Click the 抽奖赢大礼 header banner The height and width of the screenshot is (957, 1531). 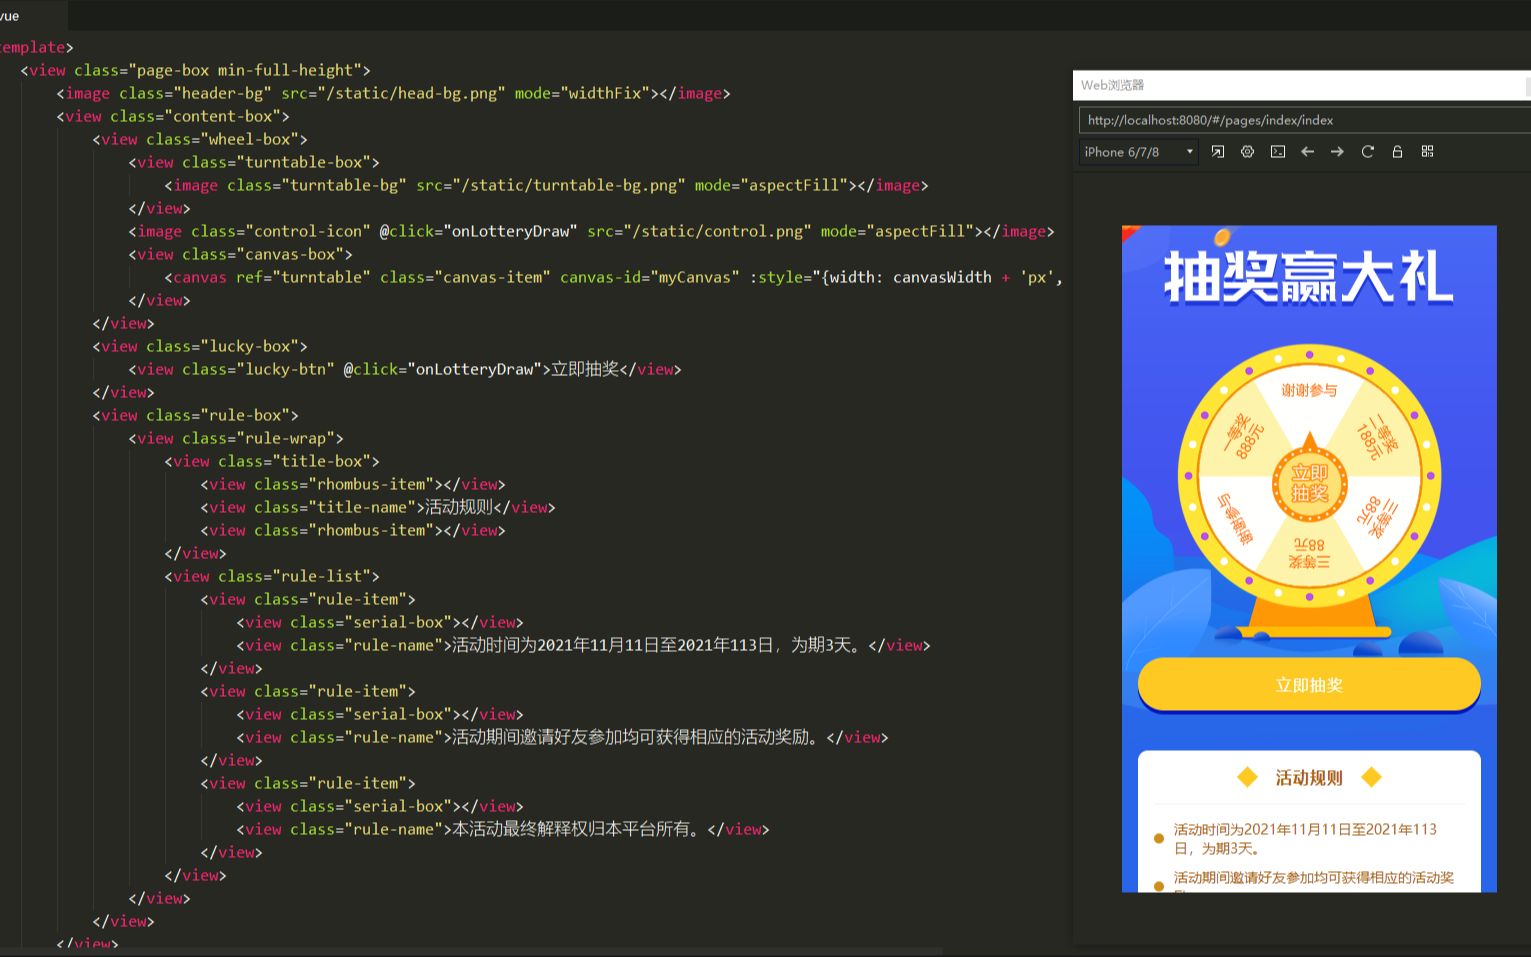(x=1308, y=277)
